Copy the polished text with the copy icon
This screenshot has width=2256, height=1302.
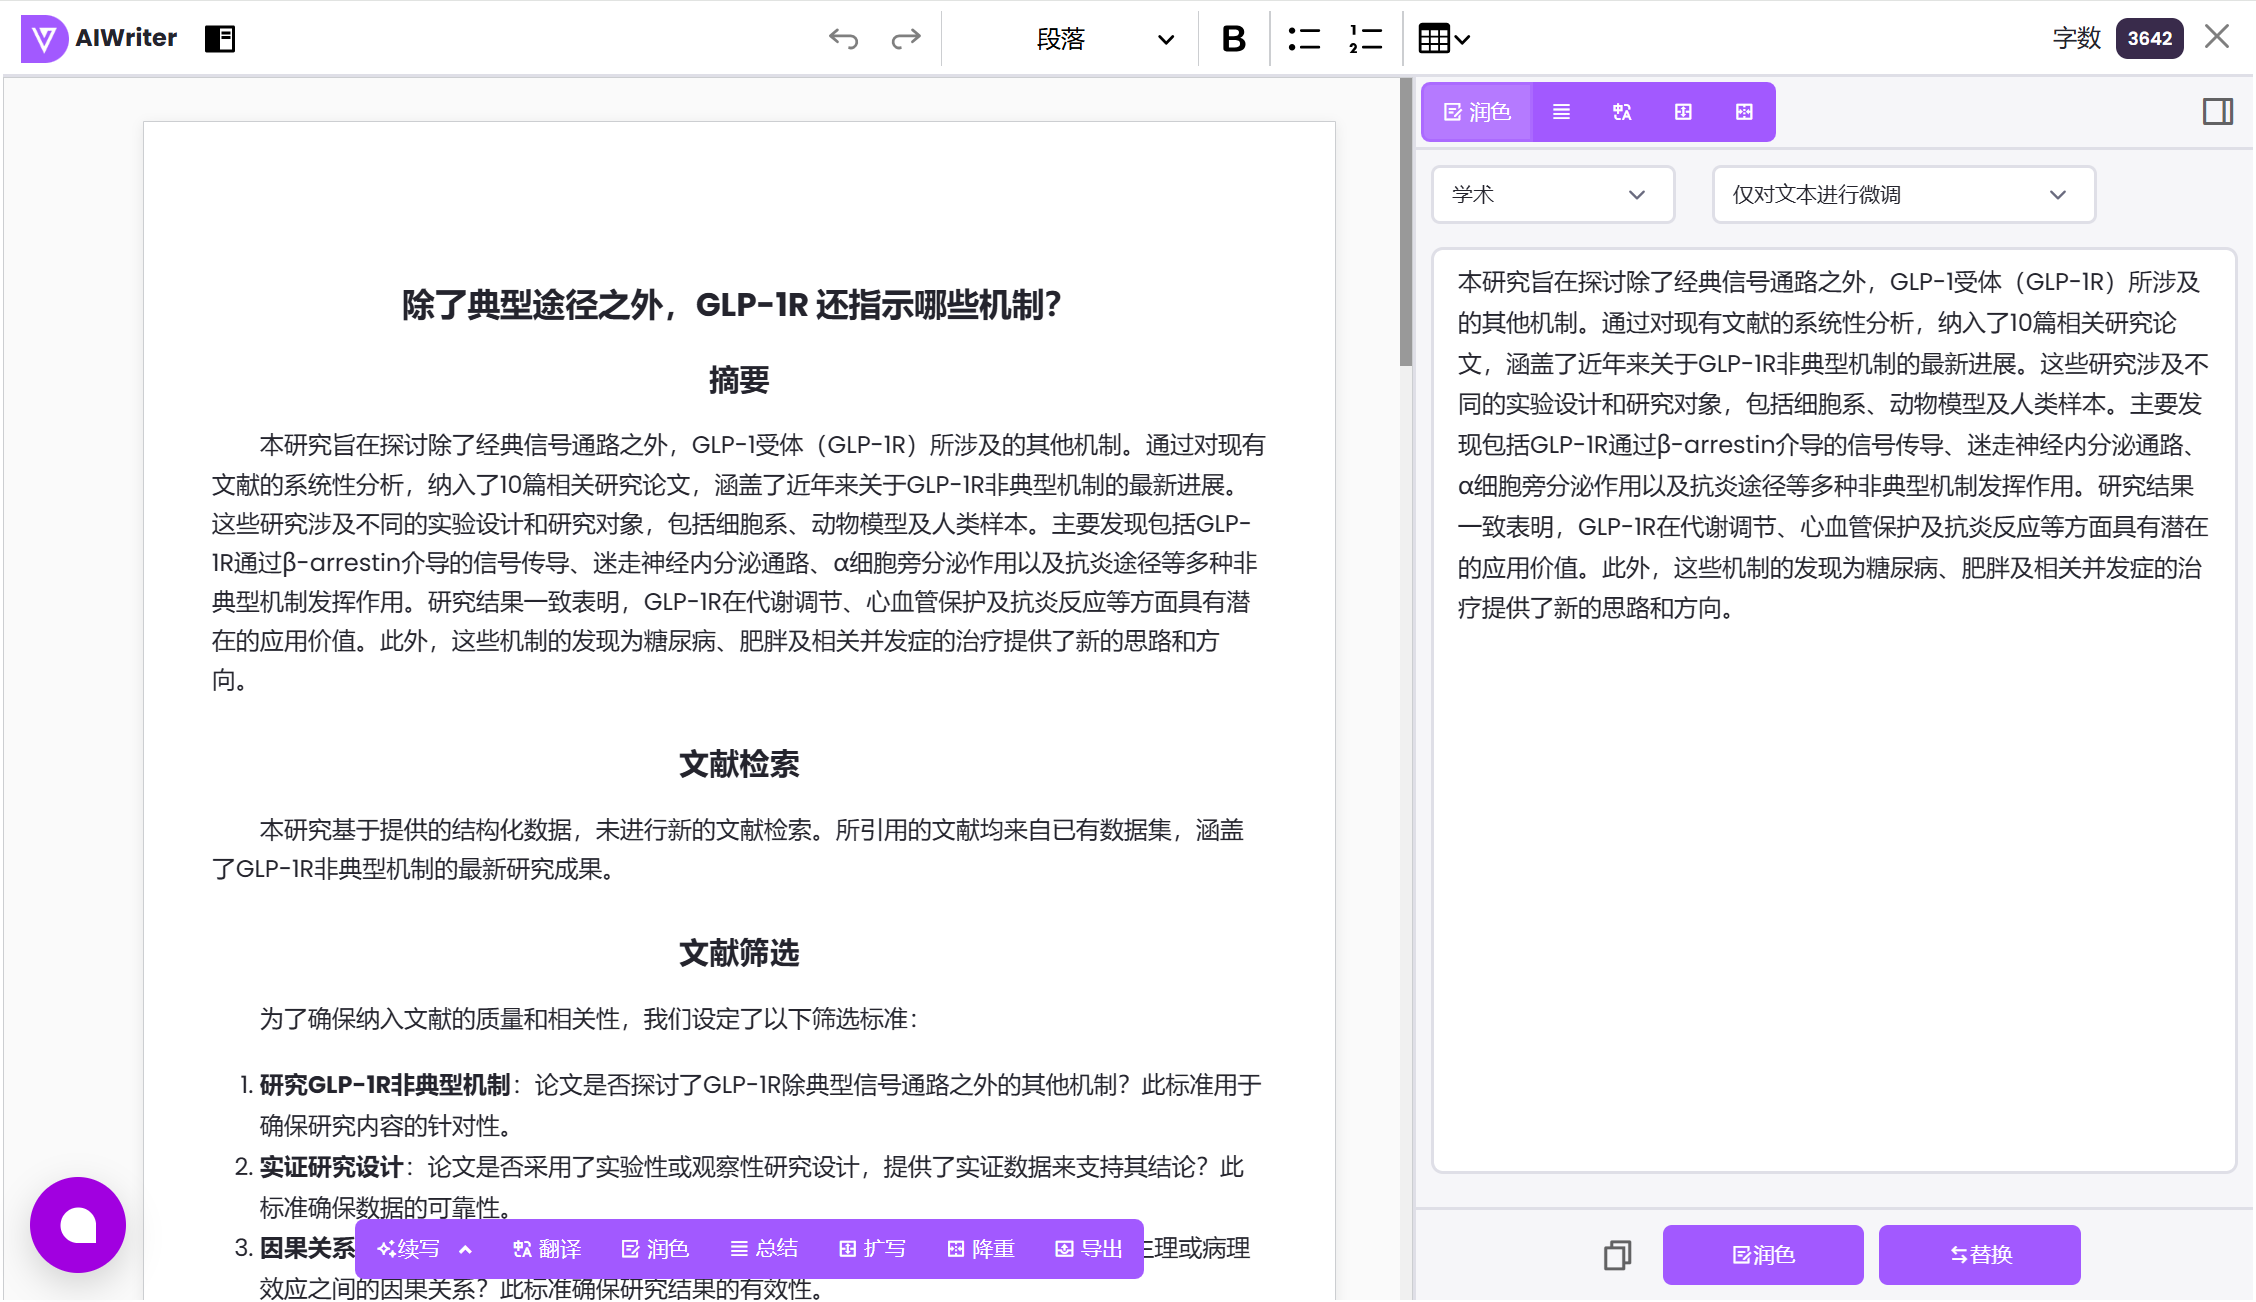pos(1617,1255)
